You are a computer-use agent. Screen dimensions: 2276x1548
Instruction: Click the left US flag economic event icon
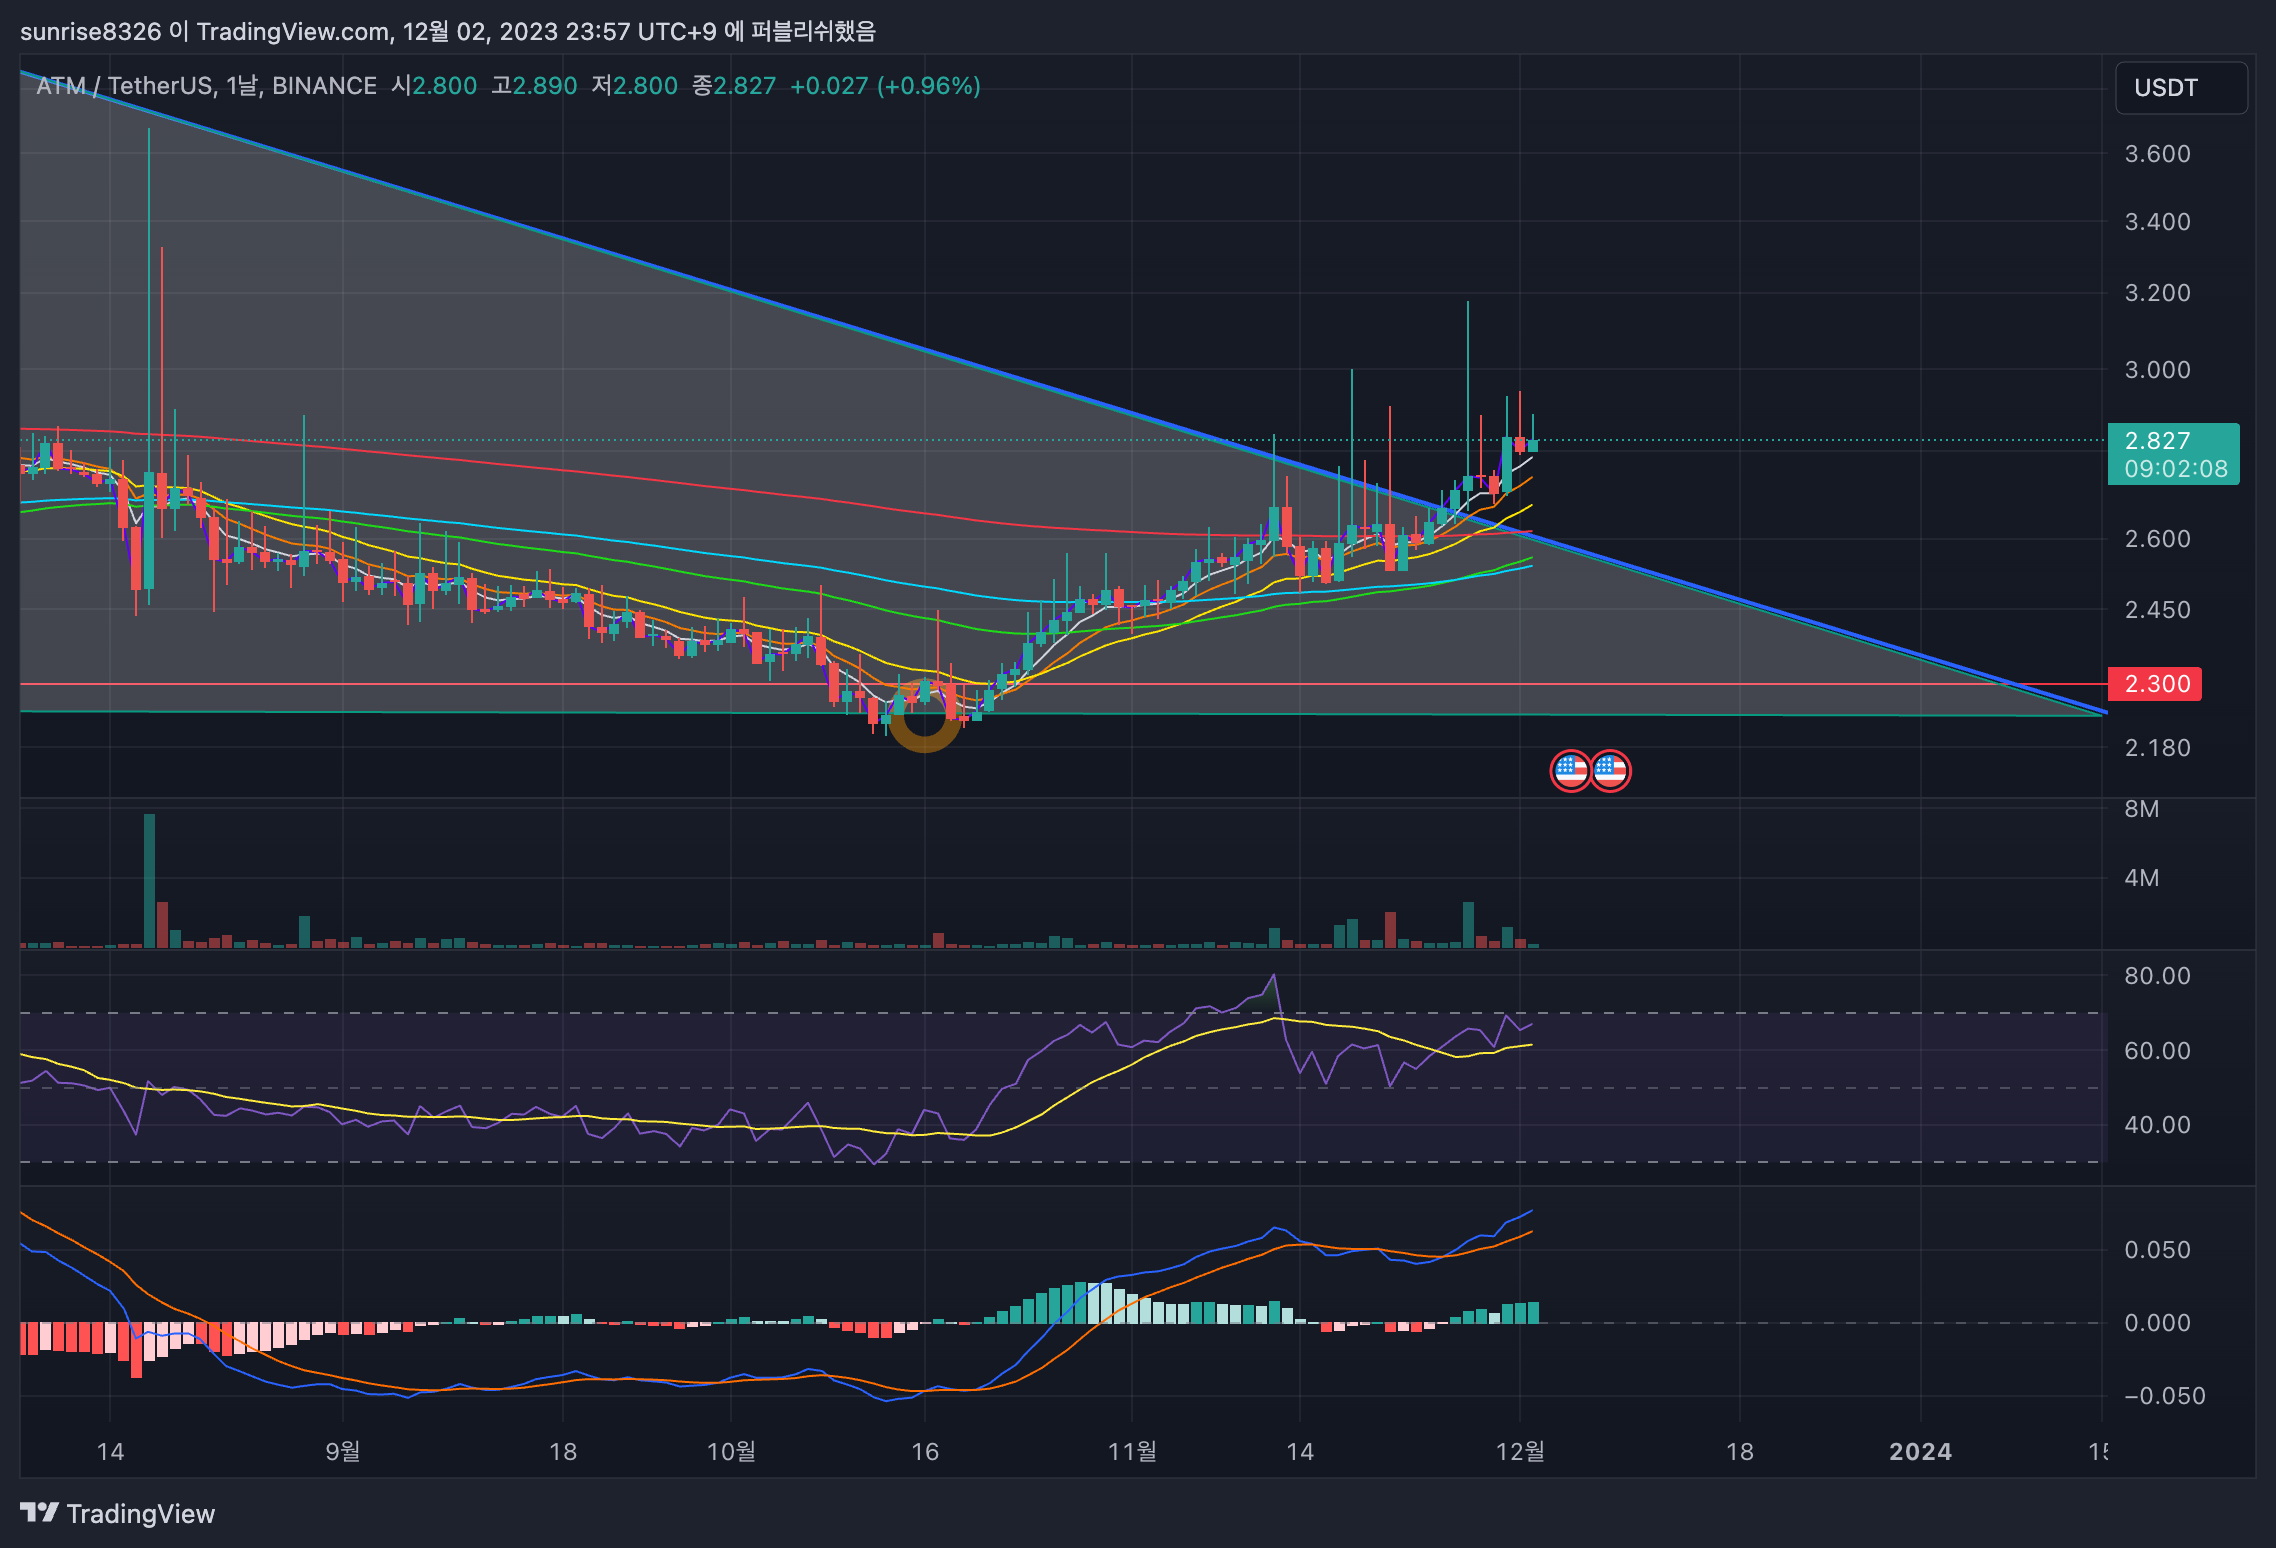[x=1570, y=771]
